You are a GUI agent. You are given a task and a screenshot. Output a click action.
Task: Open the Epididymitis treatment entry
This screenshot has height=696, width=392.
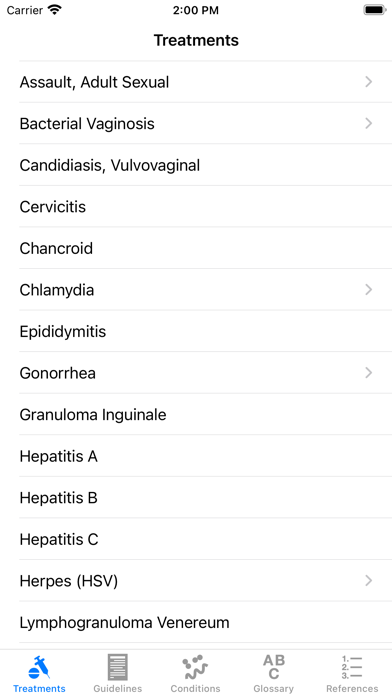pos(206,332)
